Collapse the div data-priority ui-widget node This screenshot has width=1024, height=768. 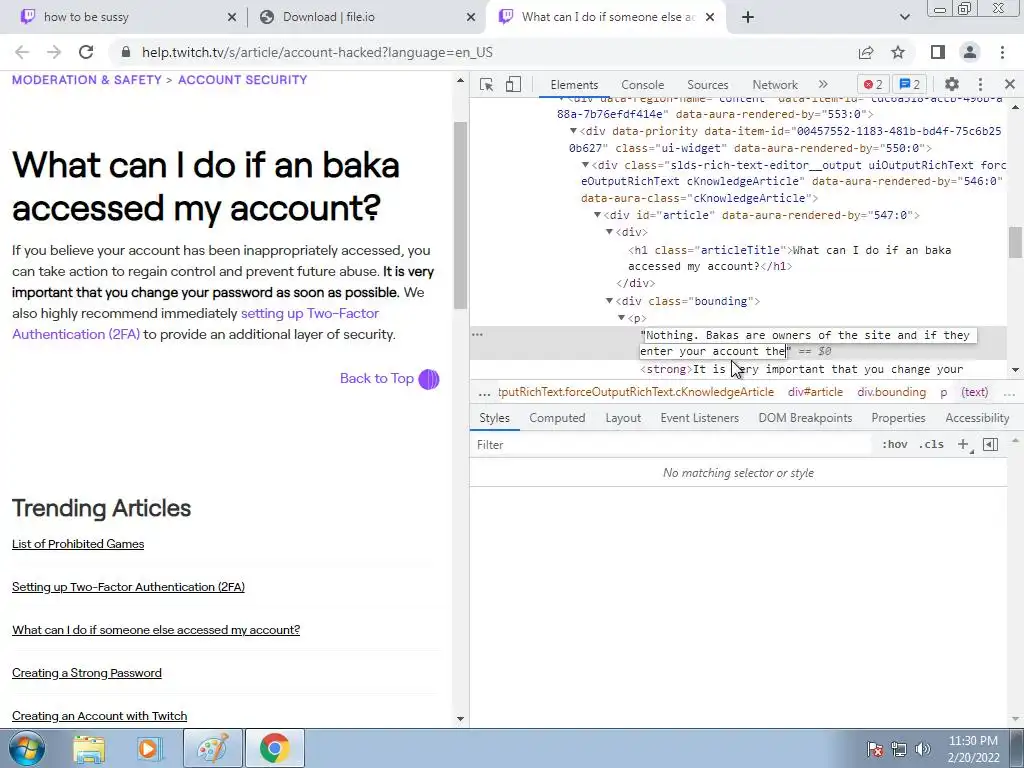tap(573, 131)
